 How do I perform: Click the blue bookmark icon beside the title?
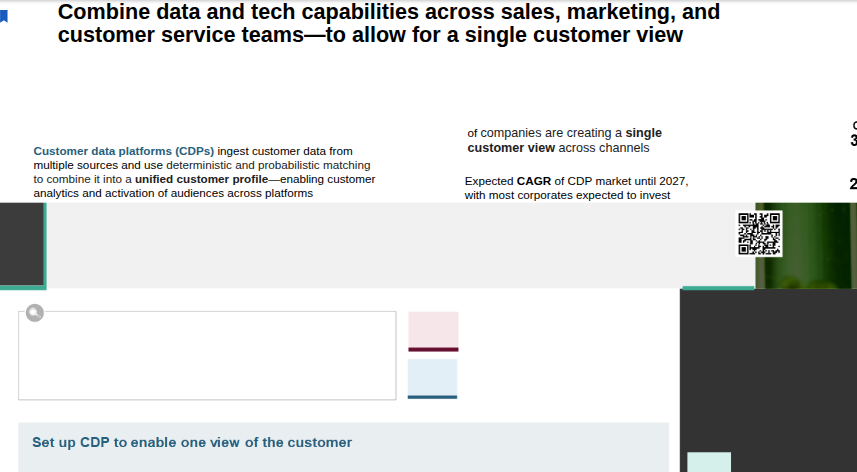(4, 16)
